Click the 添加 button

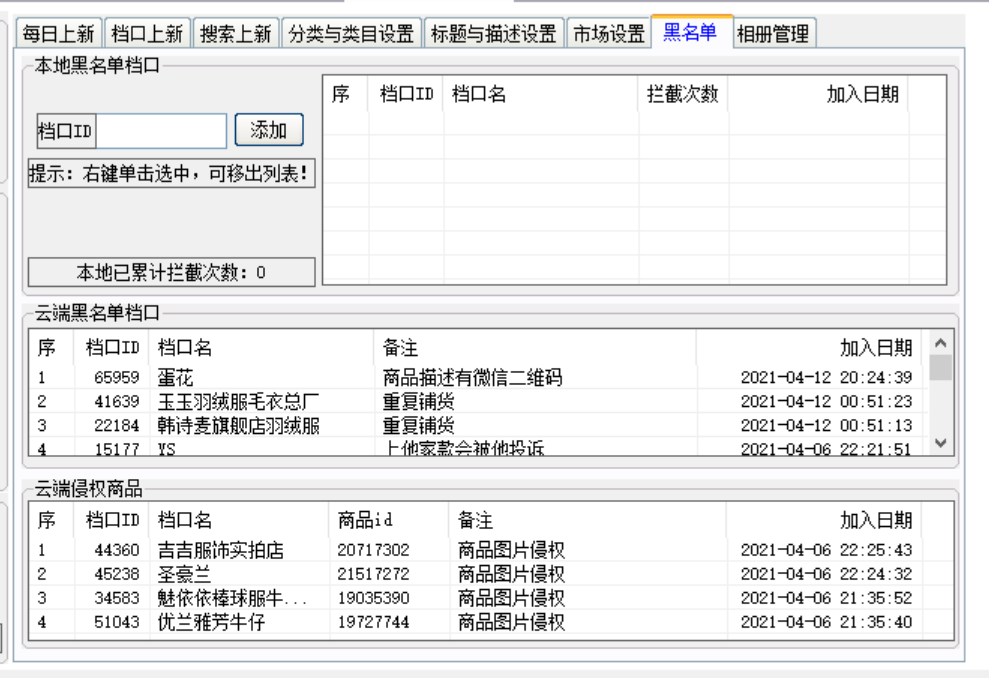pyautogui.click(x=269, y=130)
